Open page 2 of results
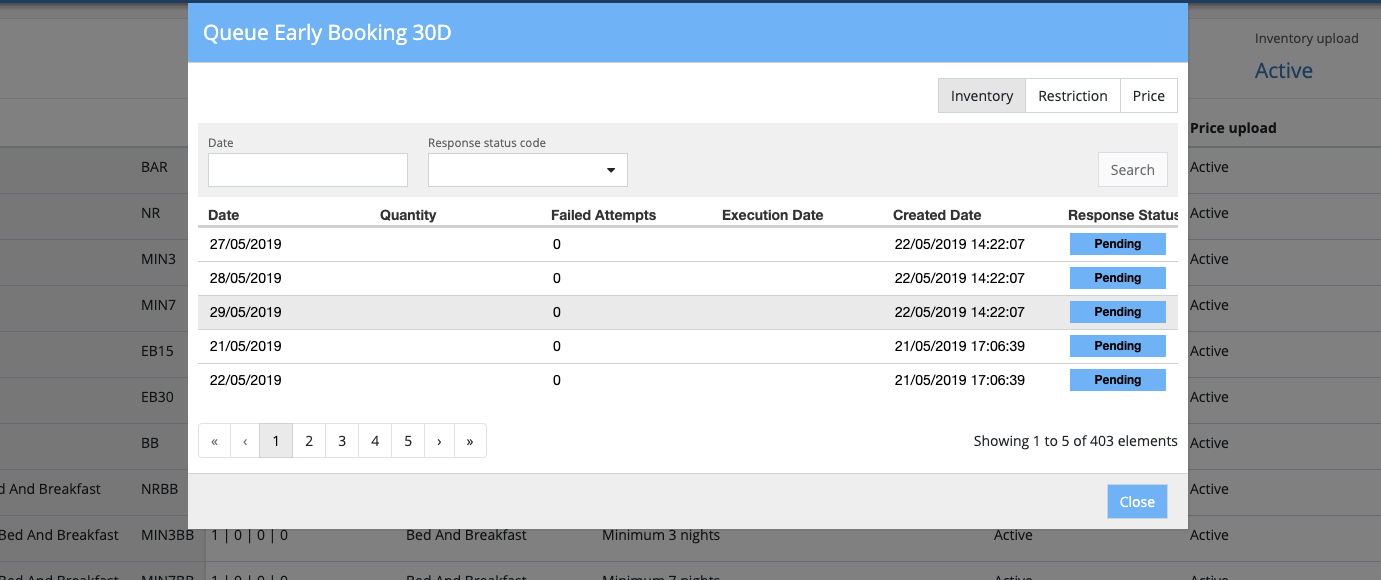The height and width of the screenshot is (580, 1381). click(x=309, y=441)
